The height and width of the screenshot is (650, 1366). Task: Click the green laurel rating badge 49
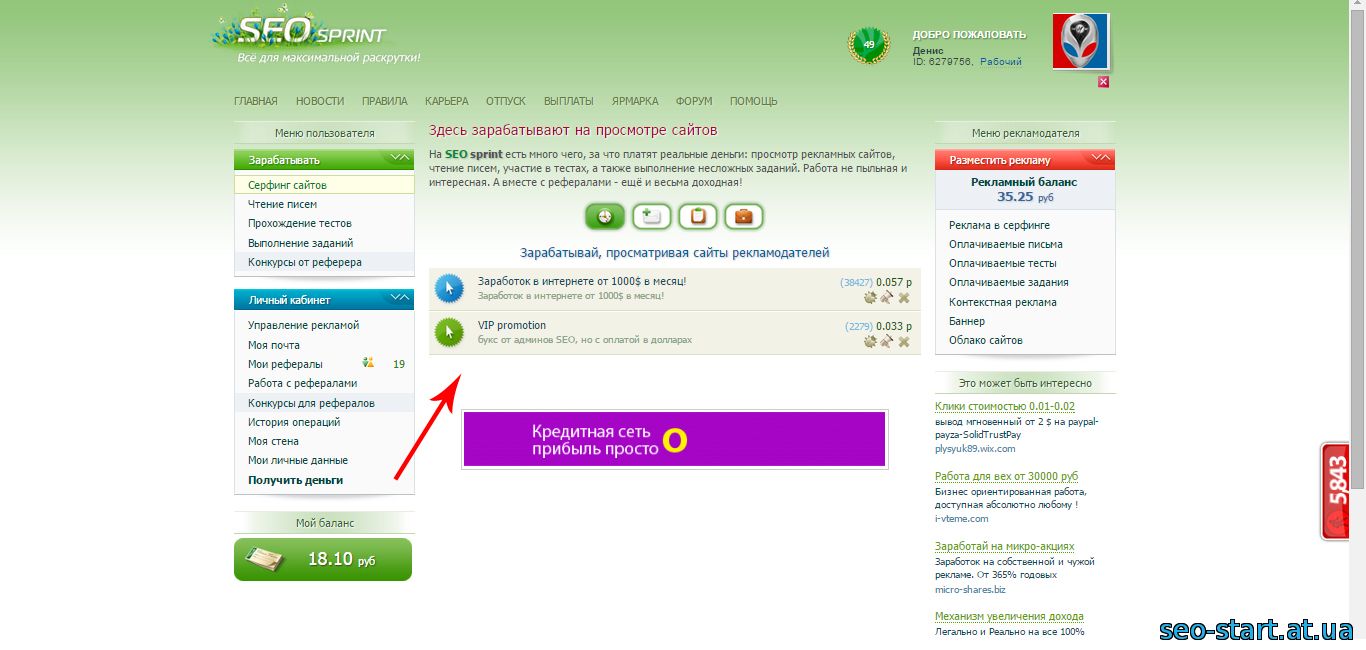(868, 46)
